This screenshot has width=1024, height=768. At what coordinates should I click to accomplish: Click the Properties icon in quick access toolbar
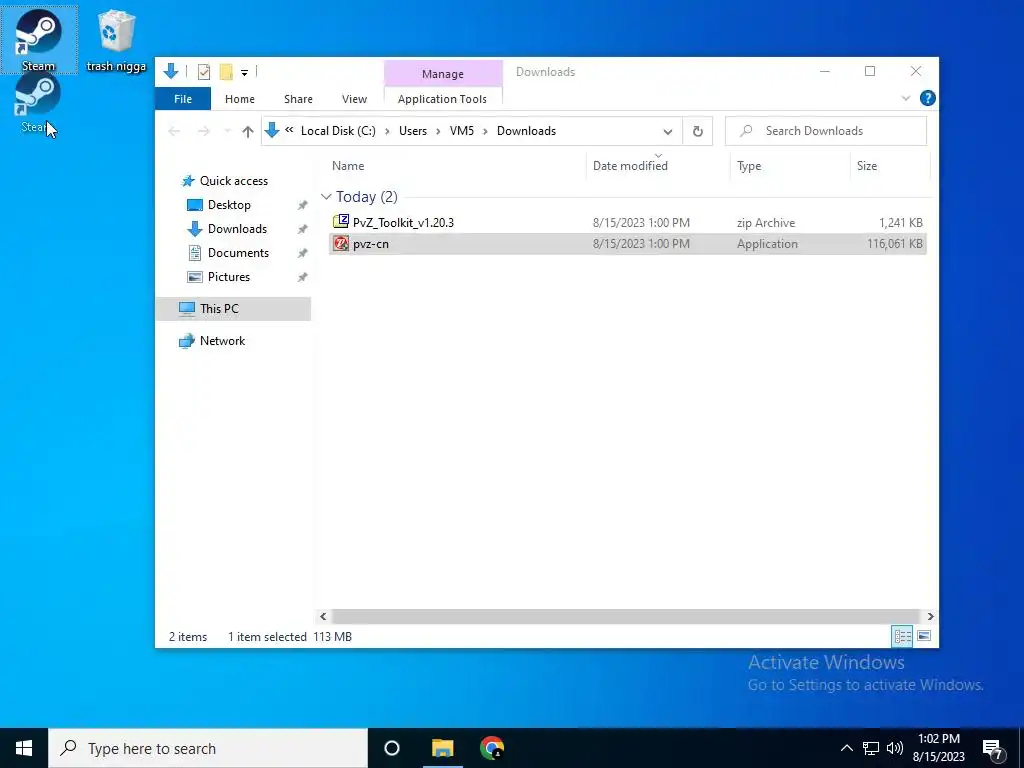[204, 72]
